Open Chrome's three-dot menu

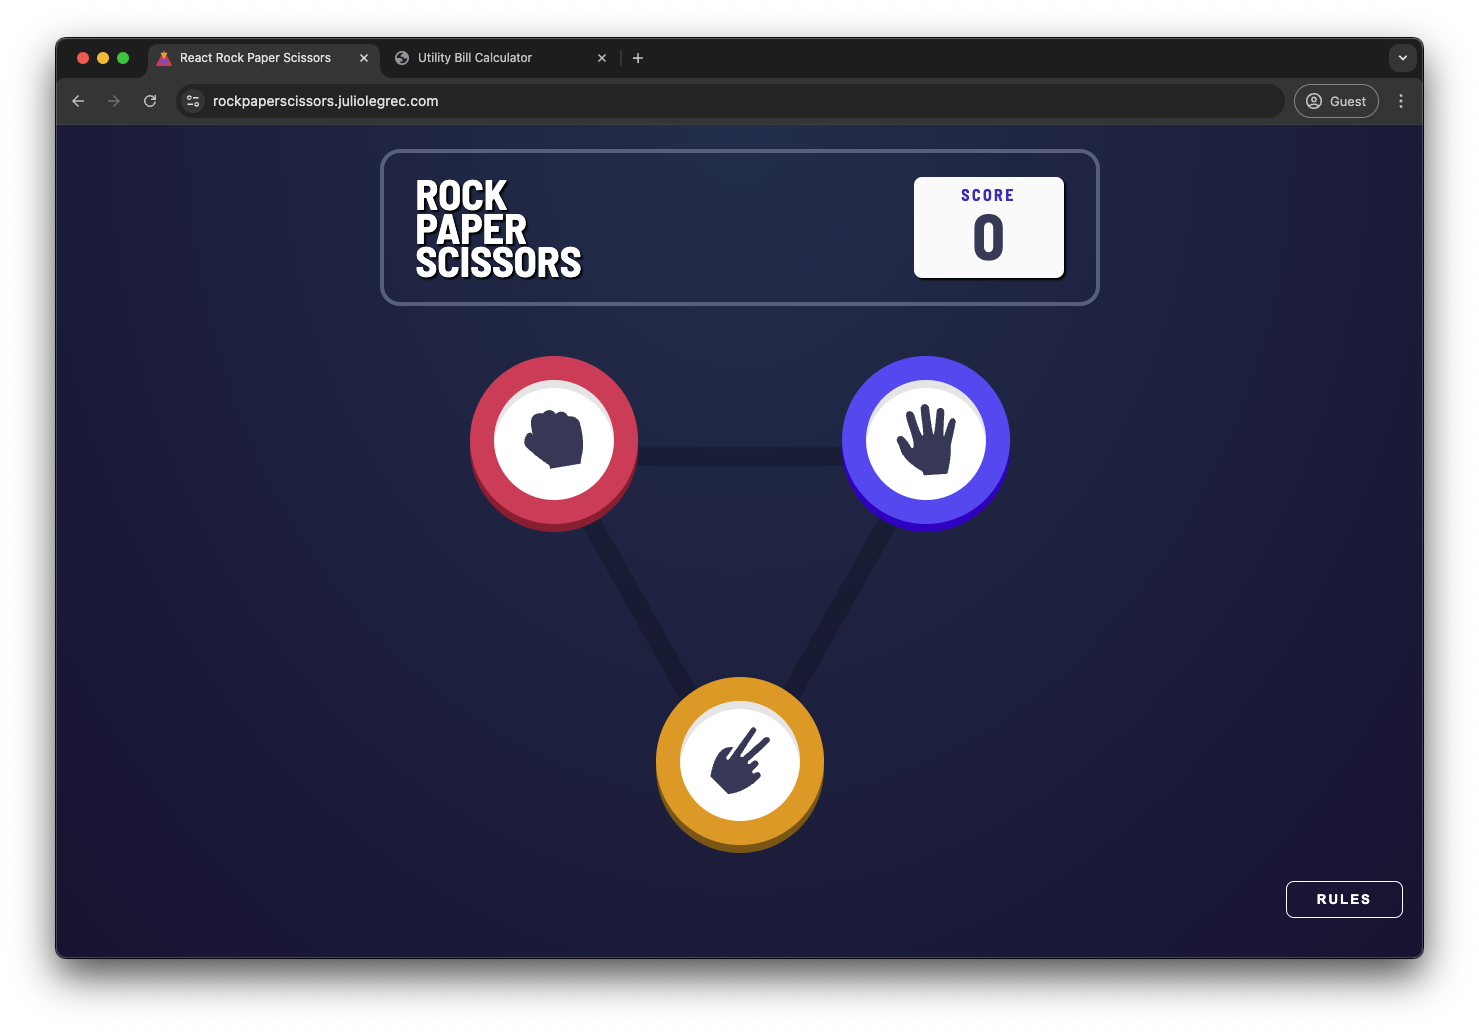coord(1400,101)
